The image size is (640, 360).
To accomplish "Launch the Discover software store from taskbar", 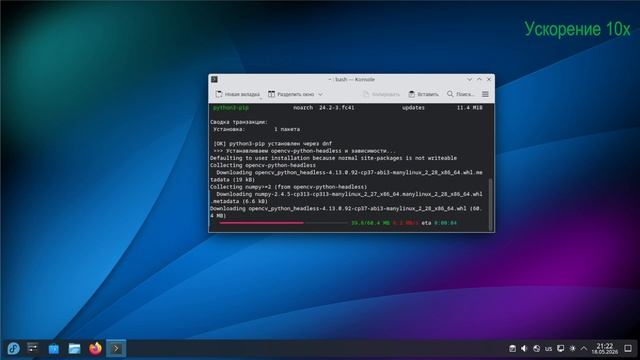I will tap(53, 349).
